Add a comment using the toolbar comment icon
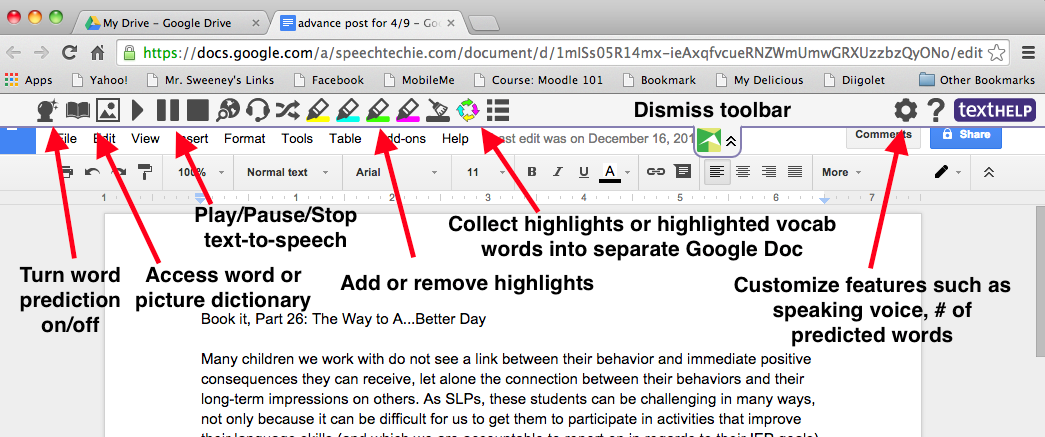1045x437 pixels. click(682, 172)
